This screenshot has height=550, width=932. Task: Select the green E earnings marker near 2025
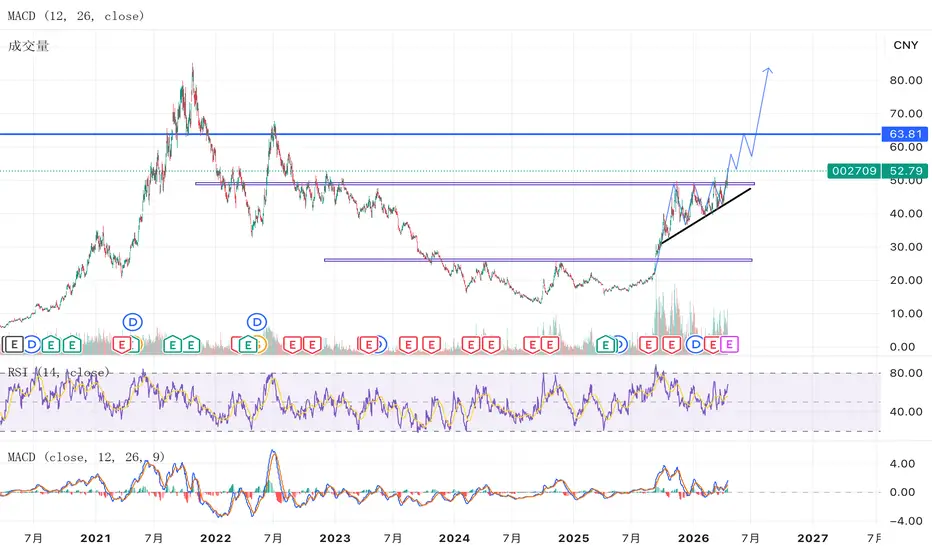click(x=606, y=344)
